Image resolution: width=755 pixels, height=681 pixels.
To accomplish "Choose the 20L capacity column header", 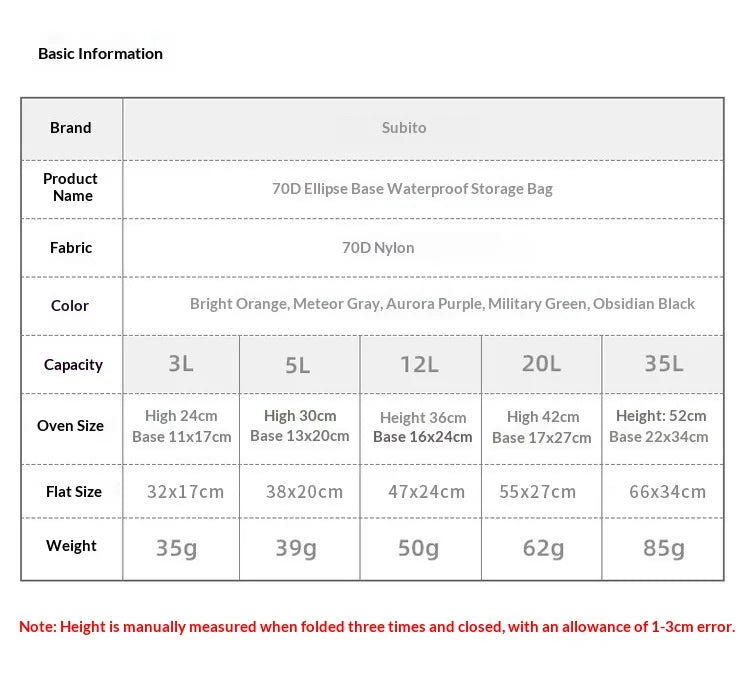I will [x=542, y=364].
